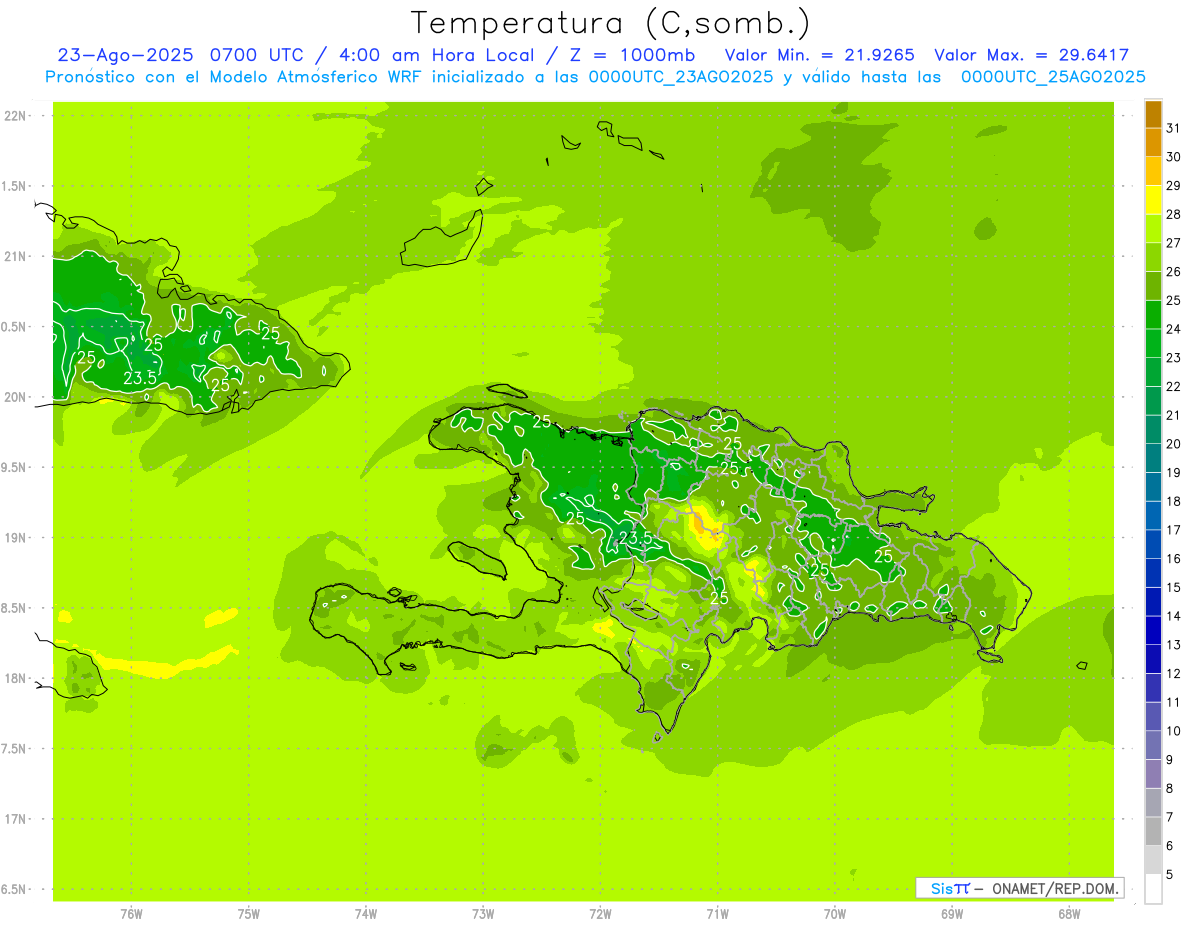Click the "72W" longitude axis label
The image size is (1200, 927).
tap(600, 913)
